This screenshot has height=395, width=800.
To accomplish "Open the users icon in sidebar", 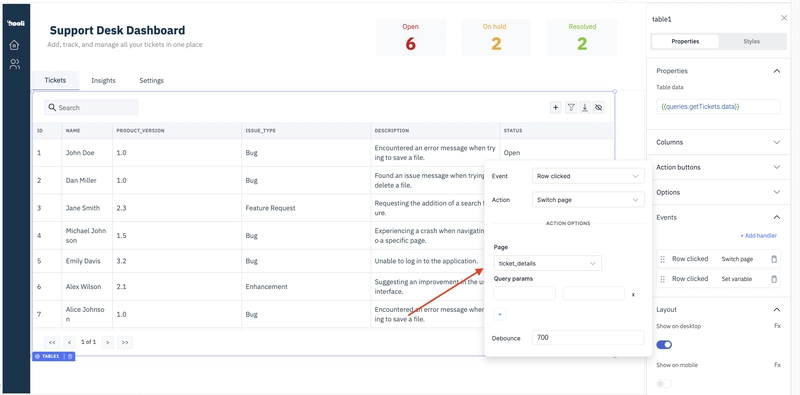I will (14, 64).
